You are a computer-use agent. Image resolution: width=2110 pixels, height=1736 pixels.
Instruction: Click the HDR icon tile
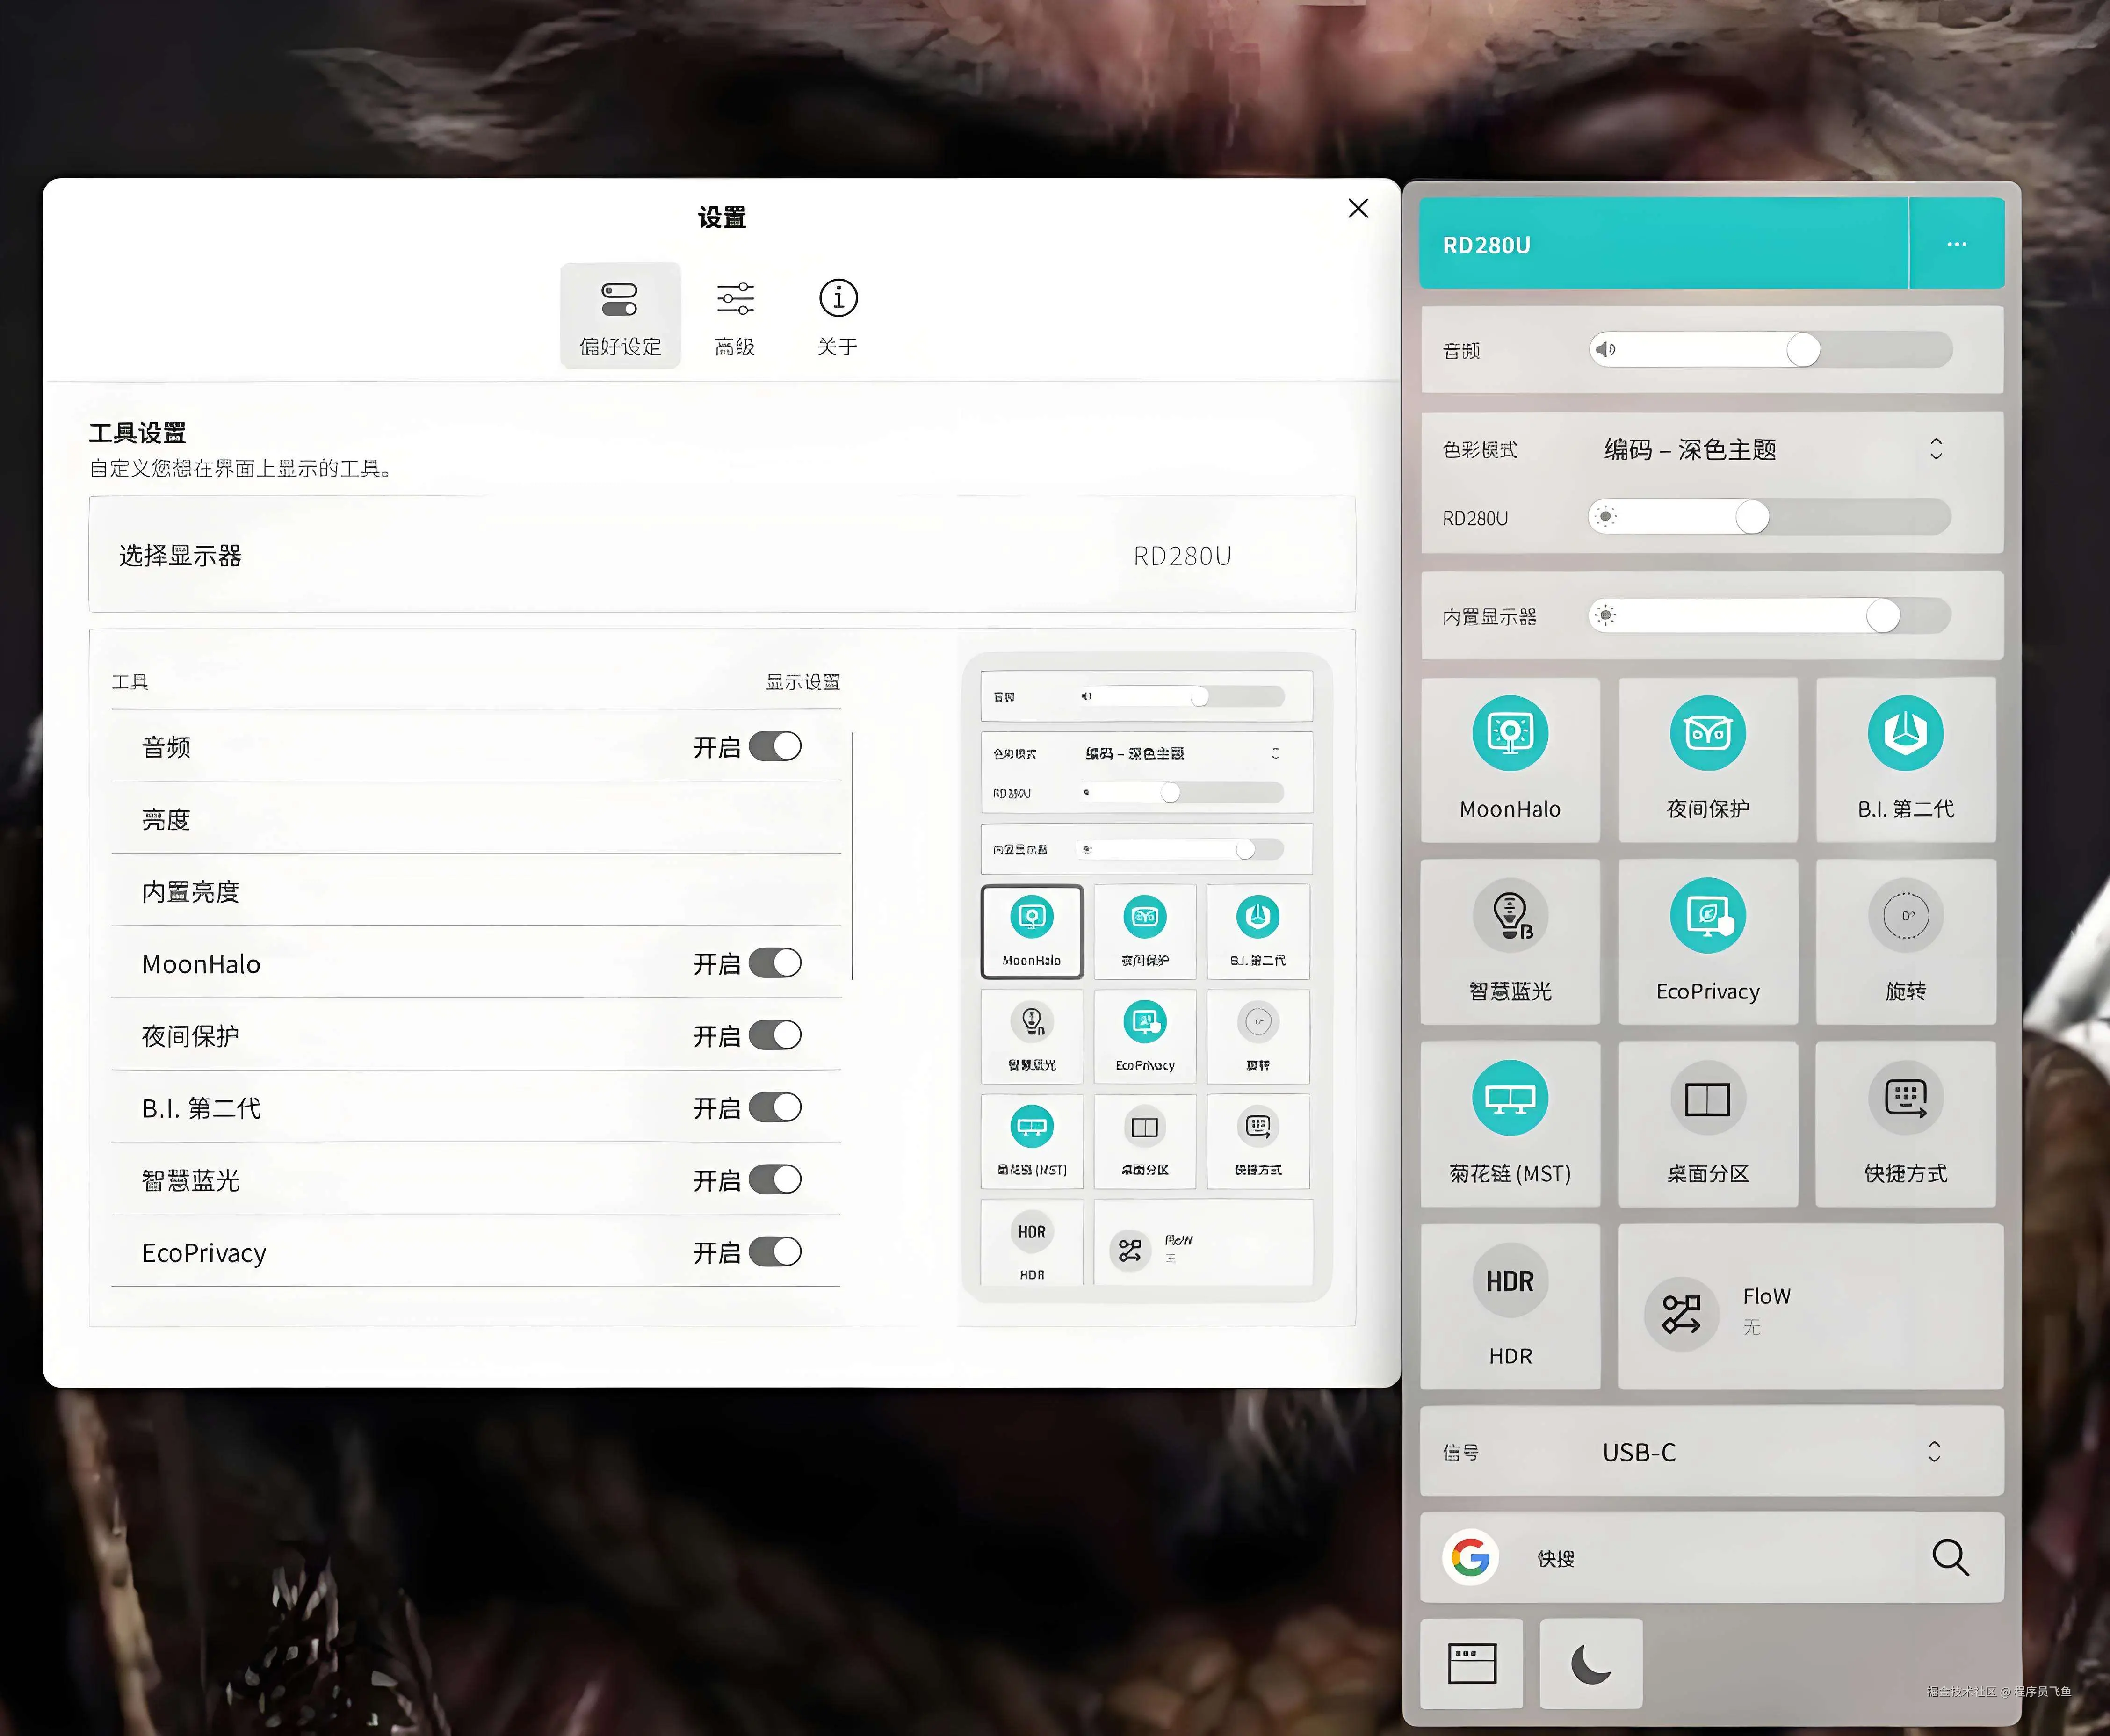(1510, 1282)
